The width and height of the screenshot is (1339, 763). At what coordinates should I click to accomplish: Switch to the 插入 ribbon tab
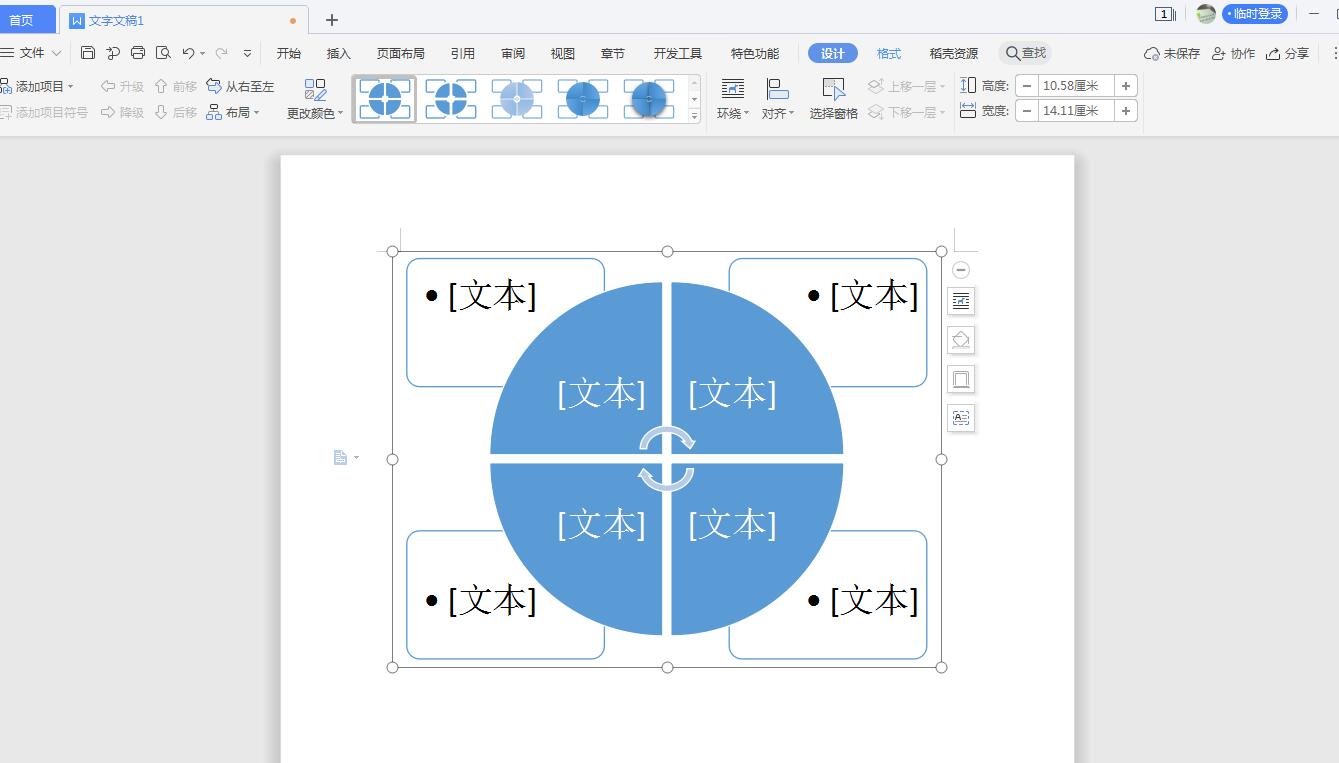coord(337,53)
